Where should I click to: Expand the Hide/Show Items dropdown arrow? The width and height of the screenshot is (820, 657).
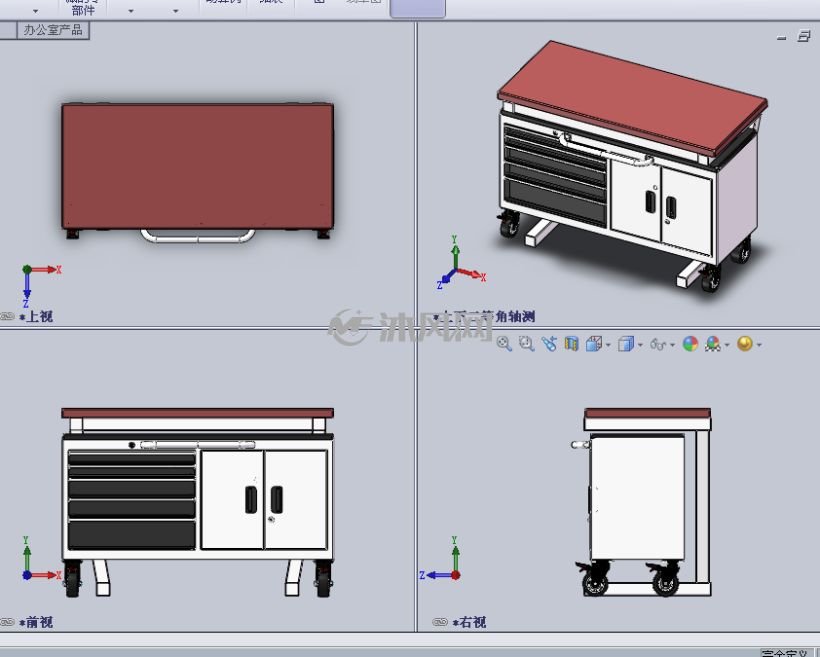(673, 345)
